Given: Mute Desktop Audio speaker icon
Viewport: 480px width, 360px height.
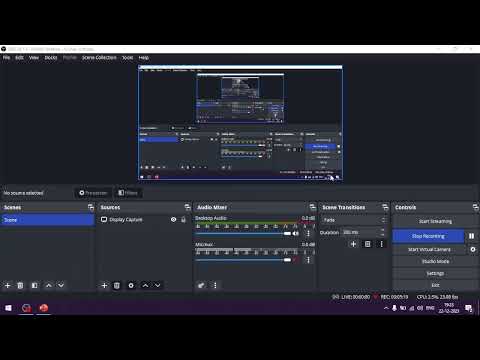Looking at the screenshot, I should click(x=295, y=233).
